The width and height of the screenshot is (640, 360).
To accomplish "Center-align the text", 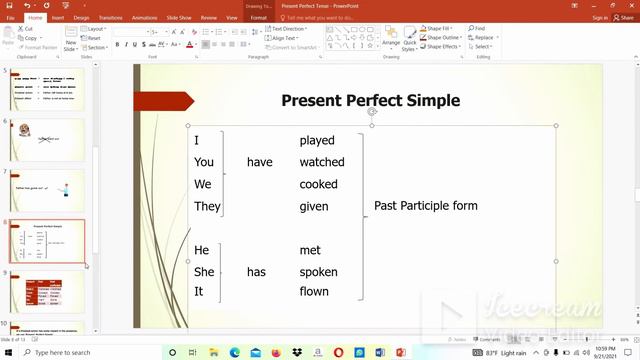I will tap(215, 44).
